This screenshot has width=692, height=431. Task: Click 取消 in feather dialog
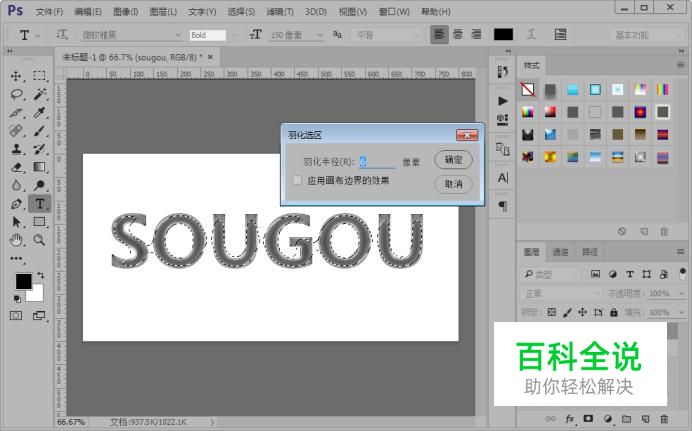[453, 184]
